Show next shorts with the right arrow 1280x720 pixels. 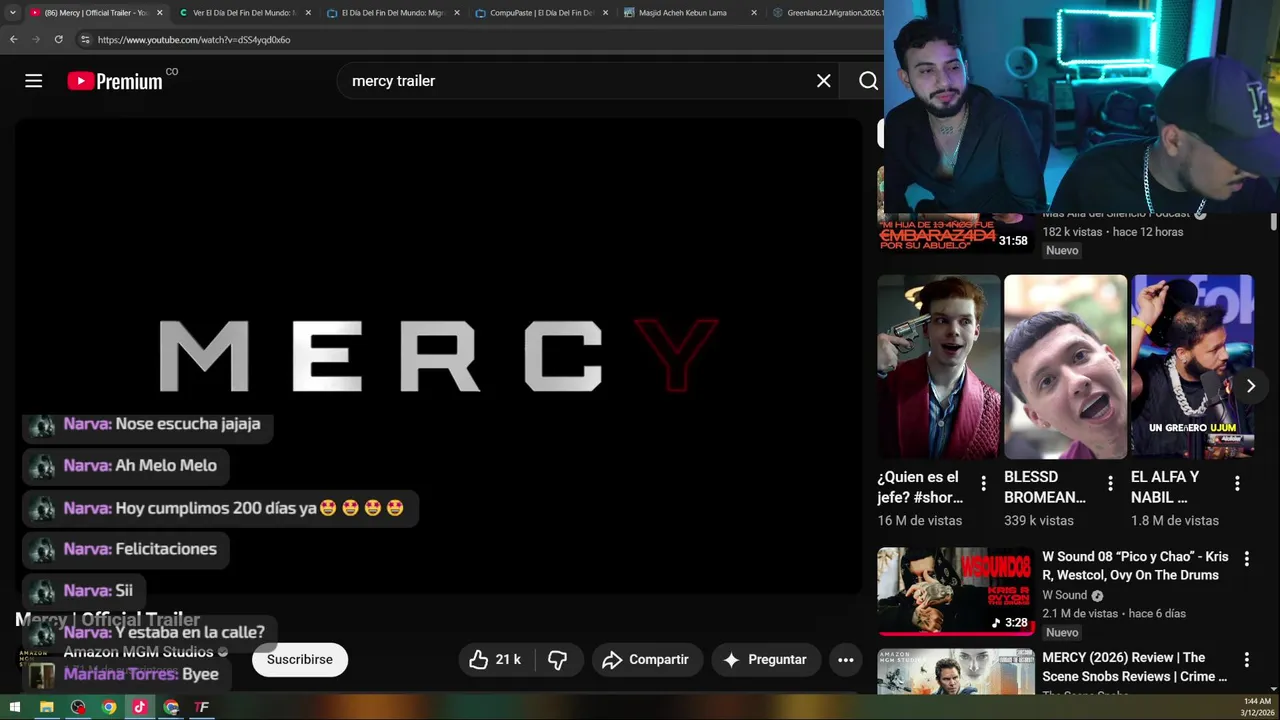click(x=1250, y=386)
